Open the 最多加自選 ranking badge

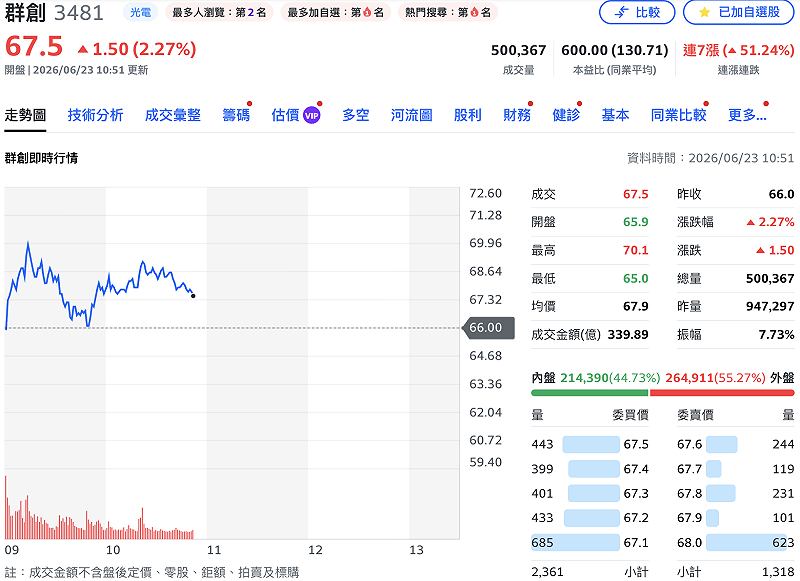tap(335, 12)
